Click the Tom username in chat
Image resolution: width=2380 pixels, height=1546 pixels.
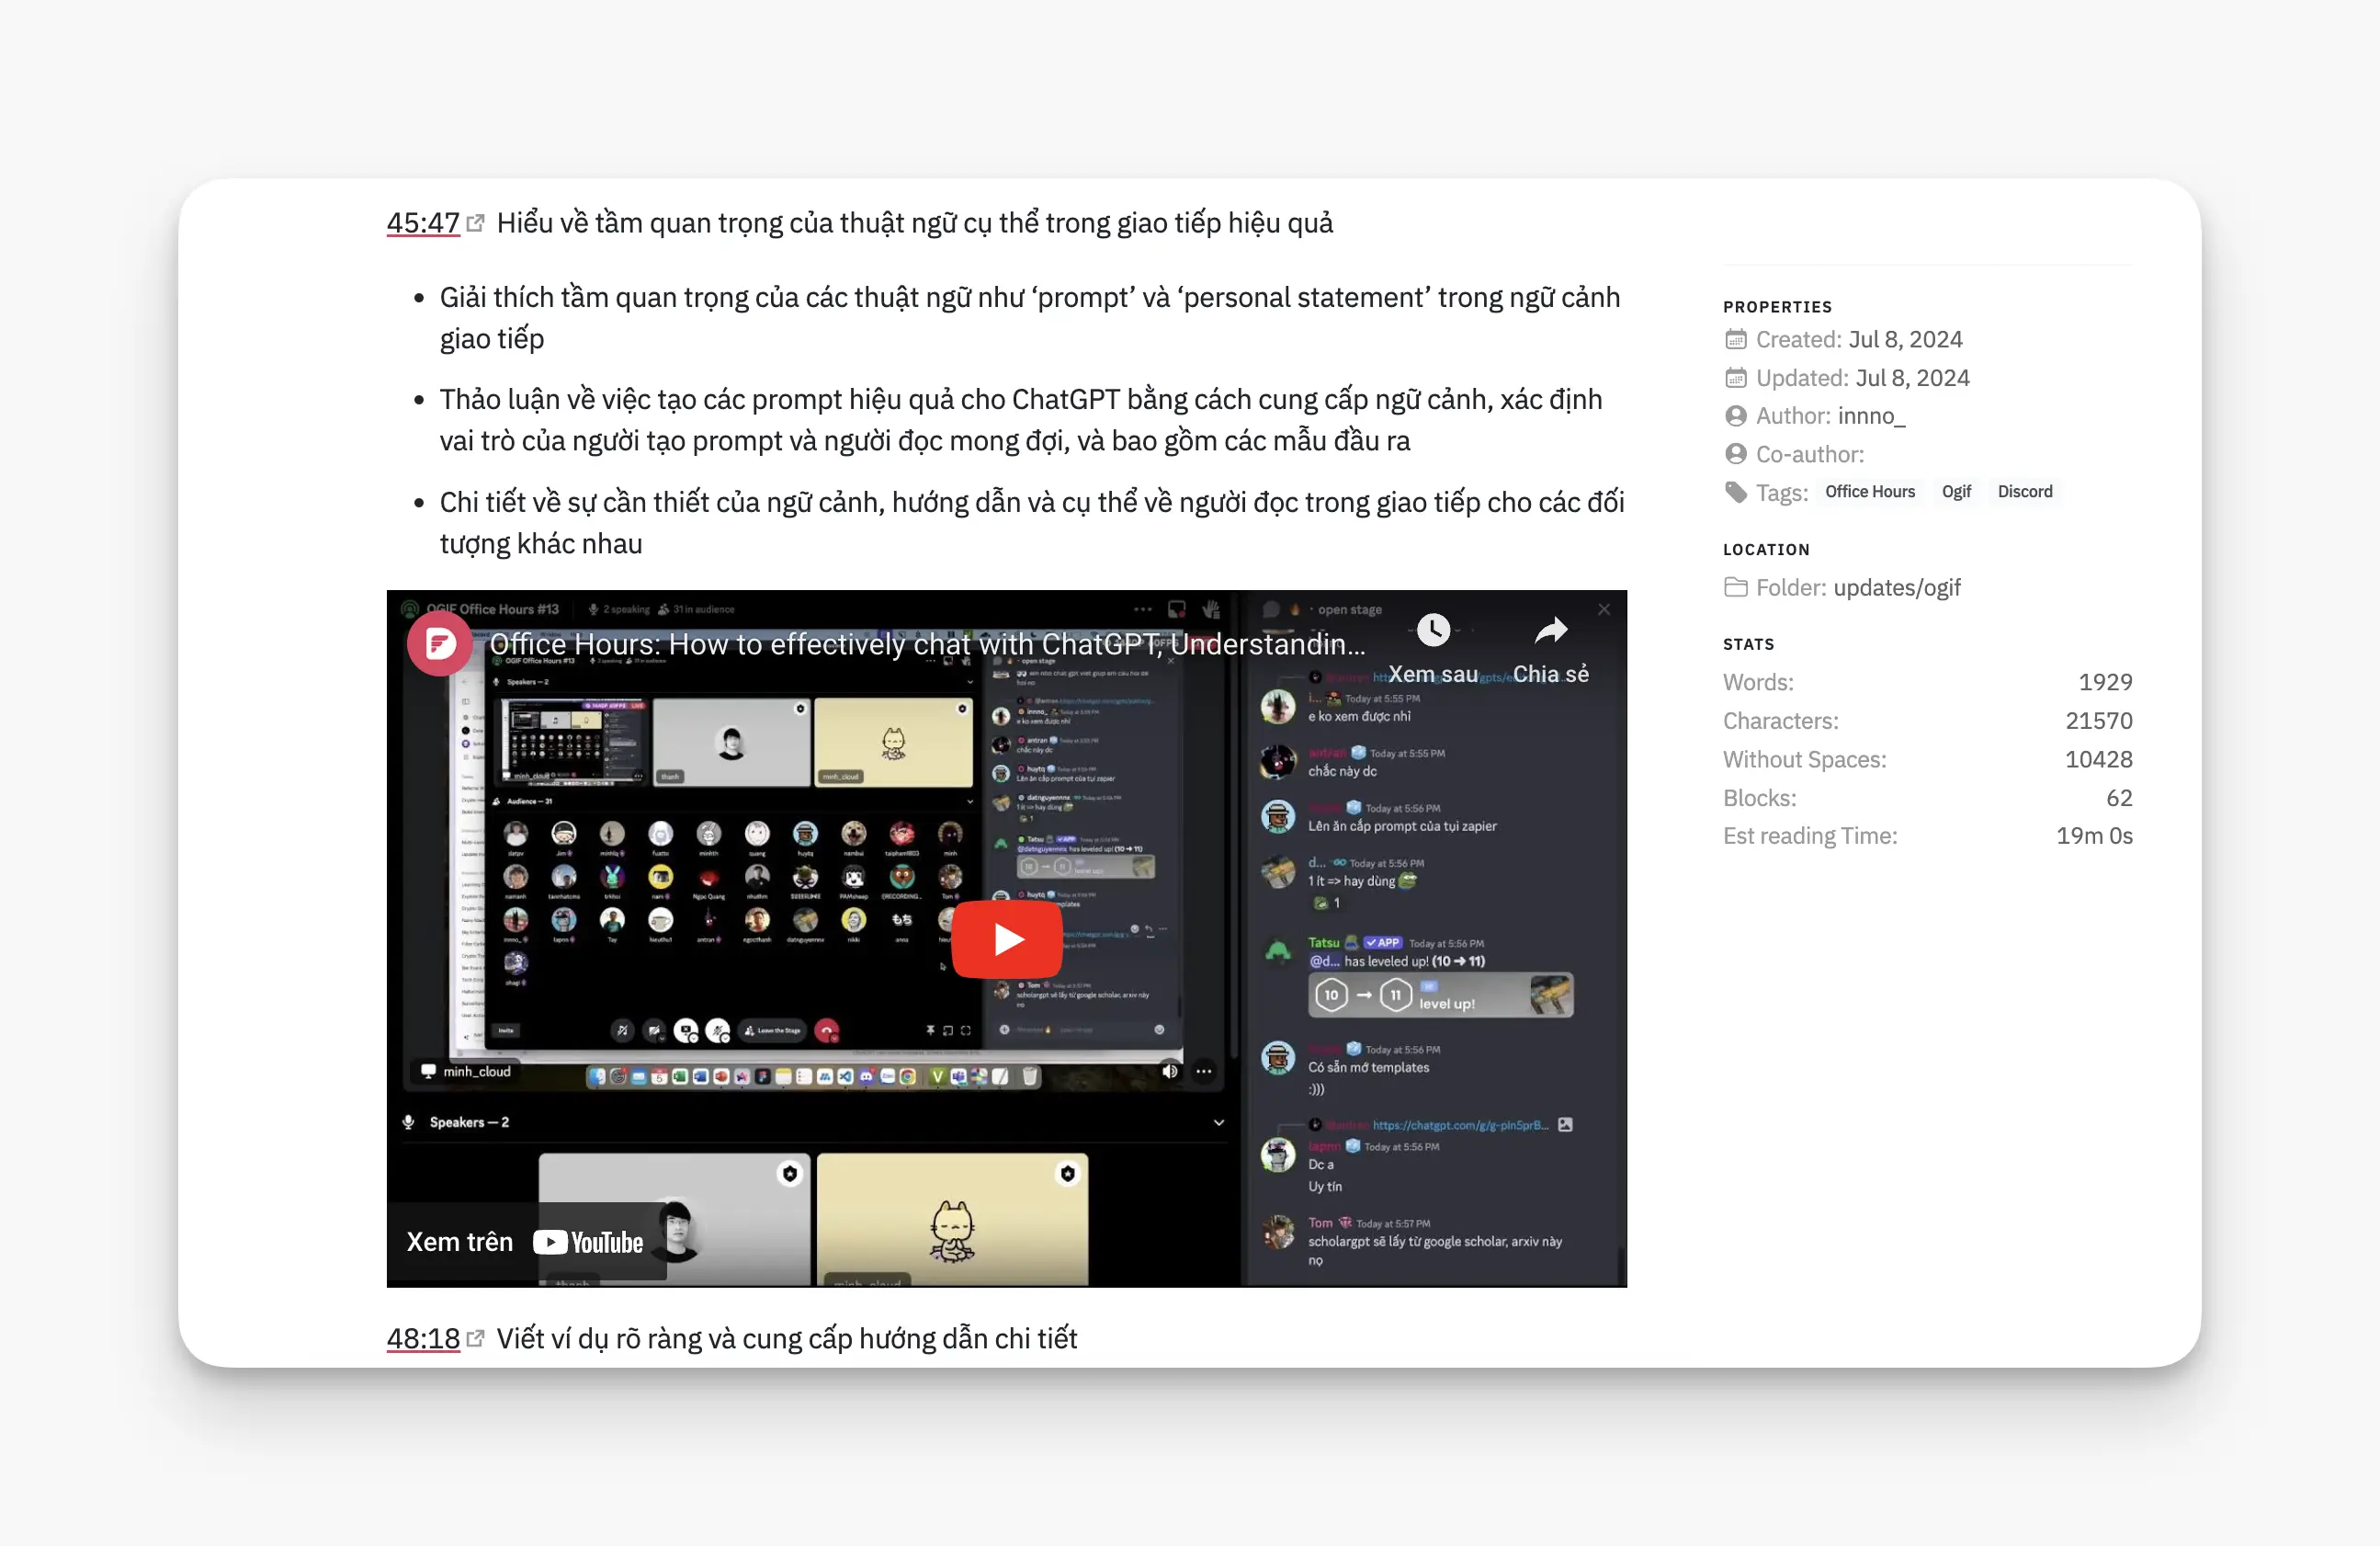tap(1320, 1223)
